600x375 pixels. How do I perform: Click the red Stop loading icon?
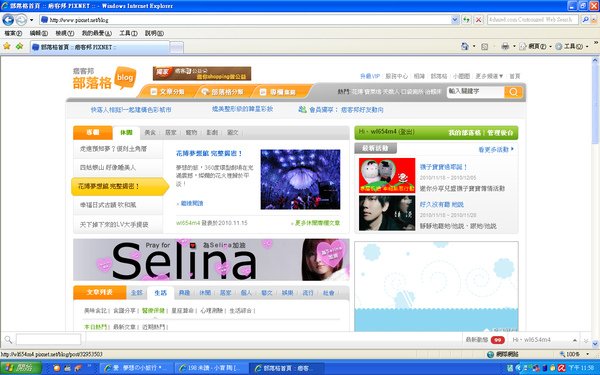[x=478, y=20]
